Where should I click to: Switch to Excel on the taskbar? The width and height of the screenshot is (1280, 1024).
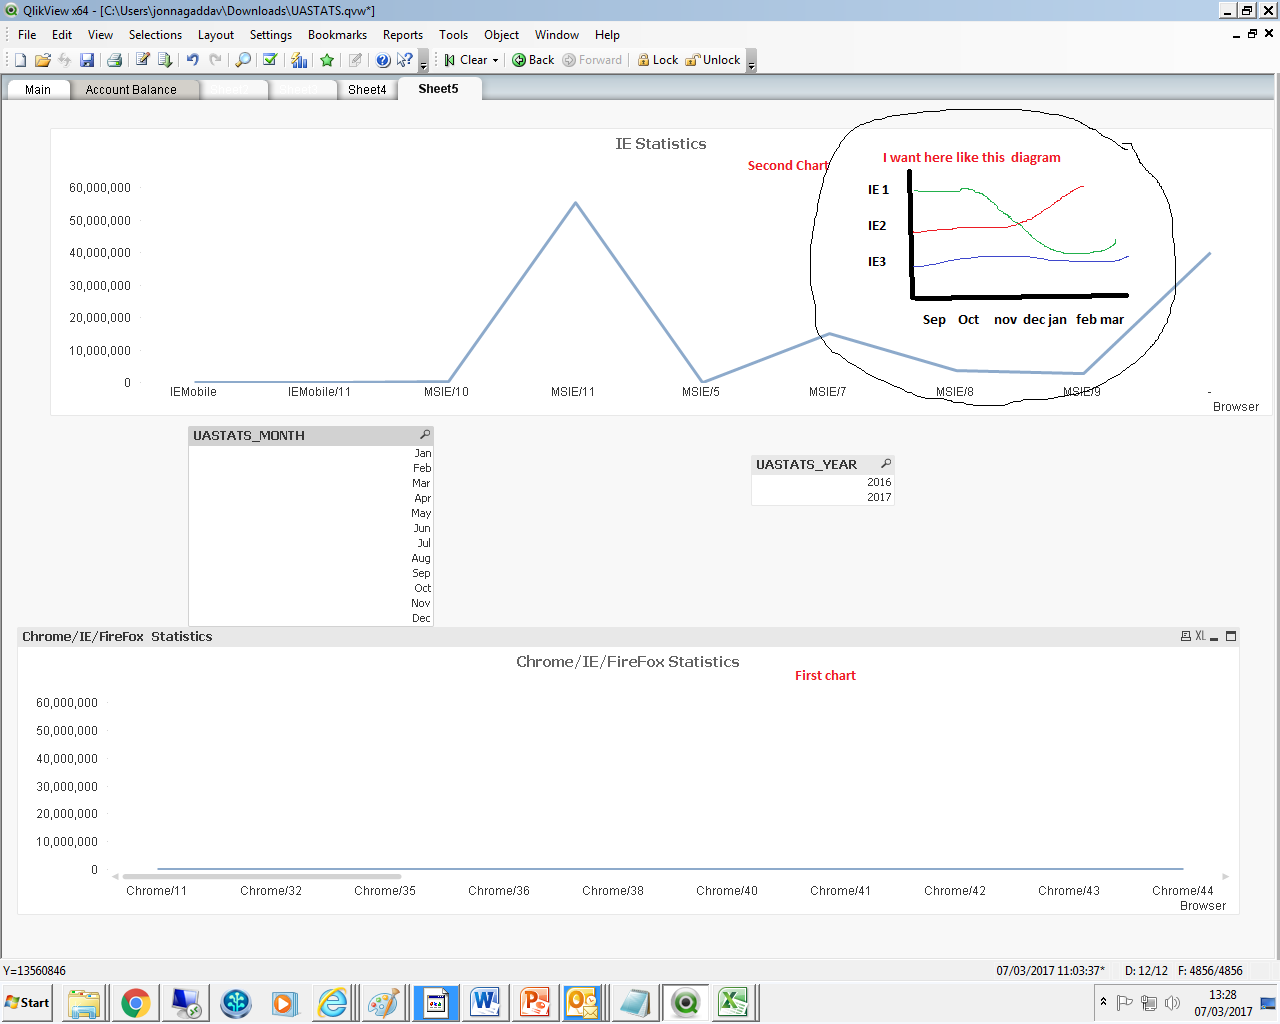(x=734, y=1003)
